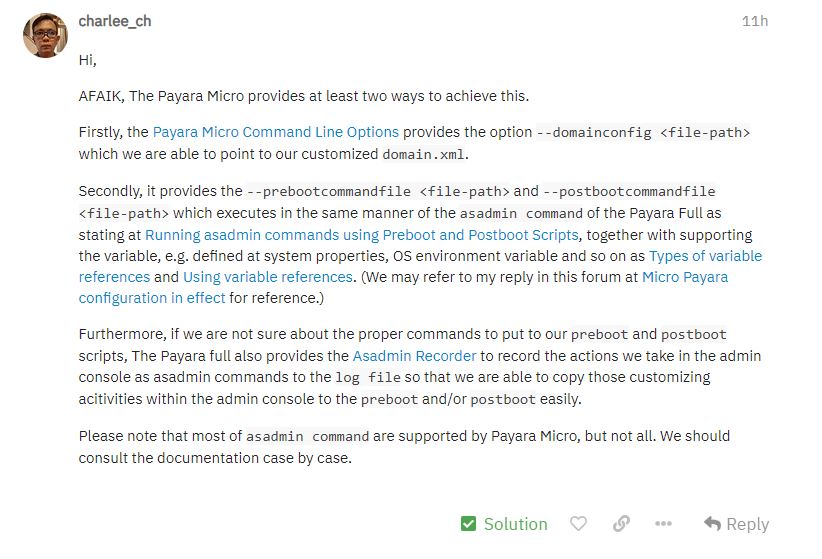This screenshot has height=559, width=822.
Task: Toggle the Solution checkbox on the post
Action: [x=469, y=524]
